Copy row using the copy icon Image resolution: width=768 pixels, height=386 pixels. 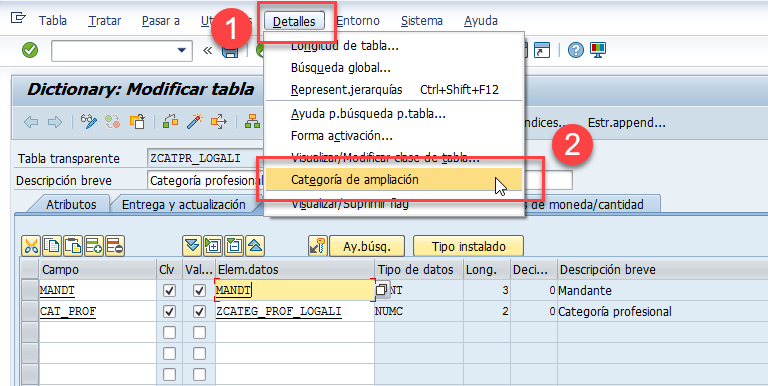pyautogui.click(x=52, y=246)
